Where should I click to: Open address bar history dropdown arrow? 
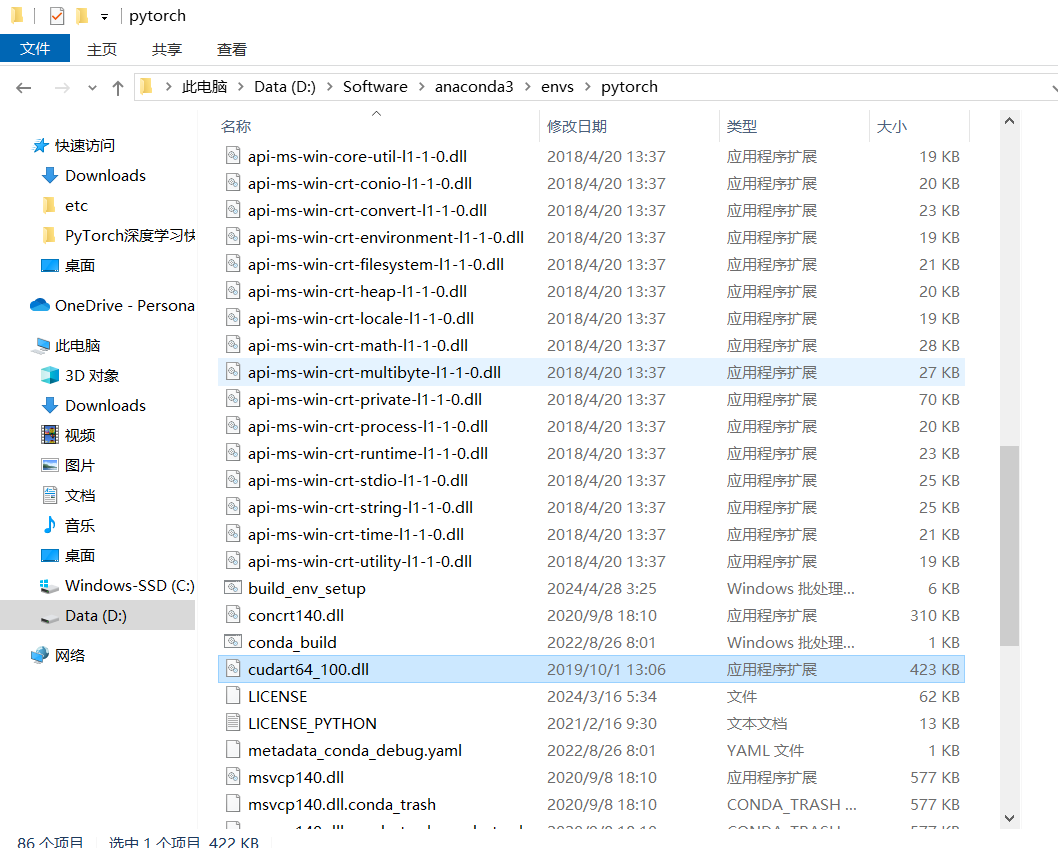click(x=1053, y=88)
